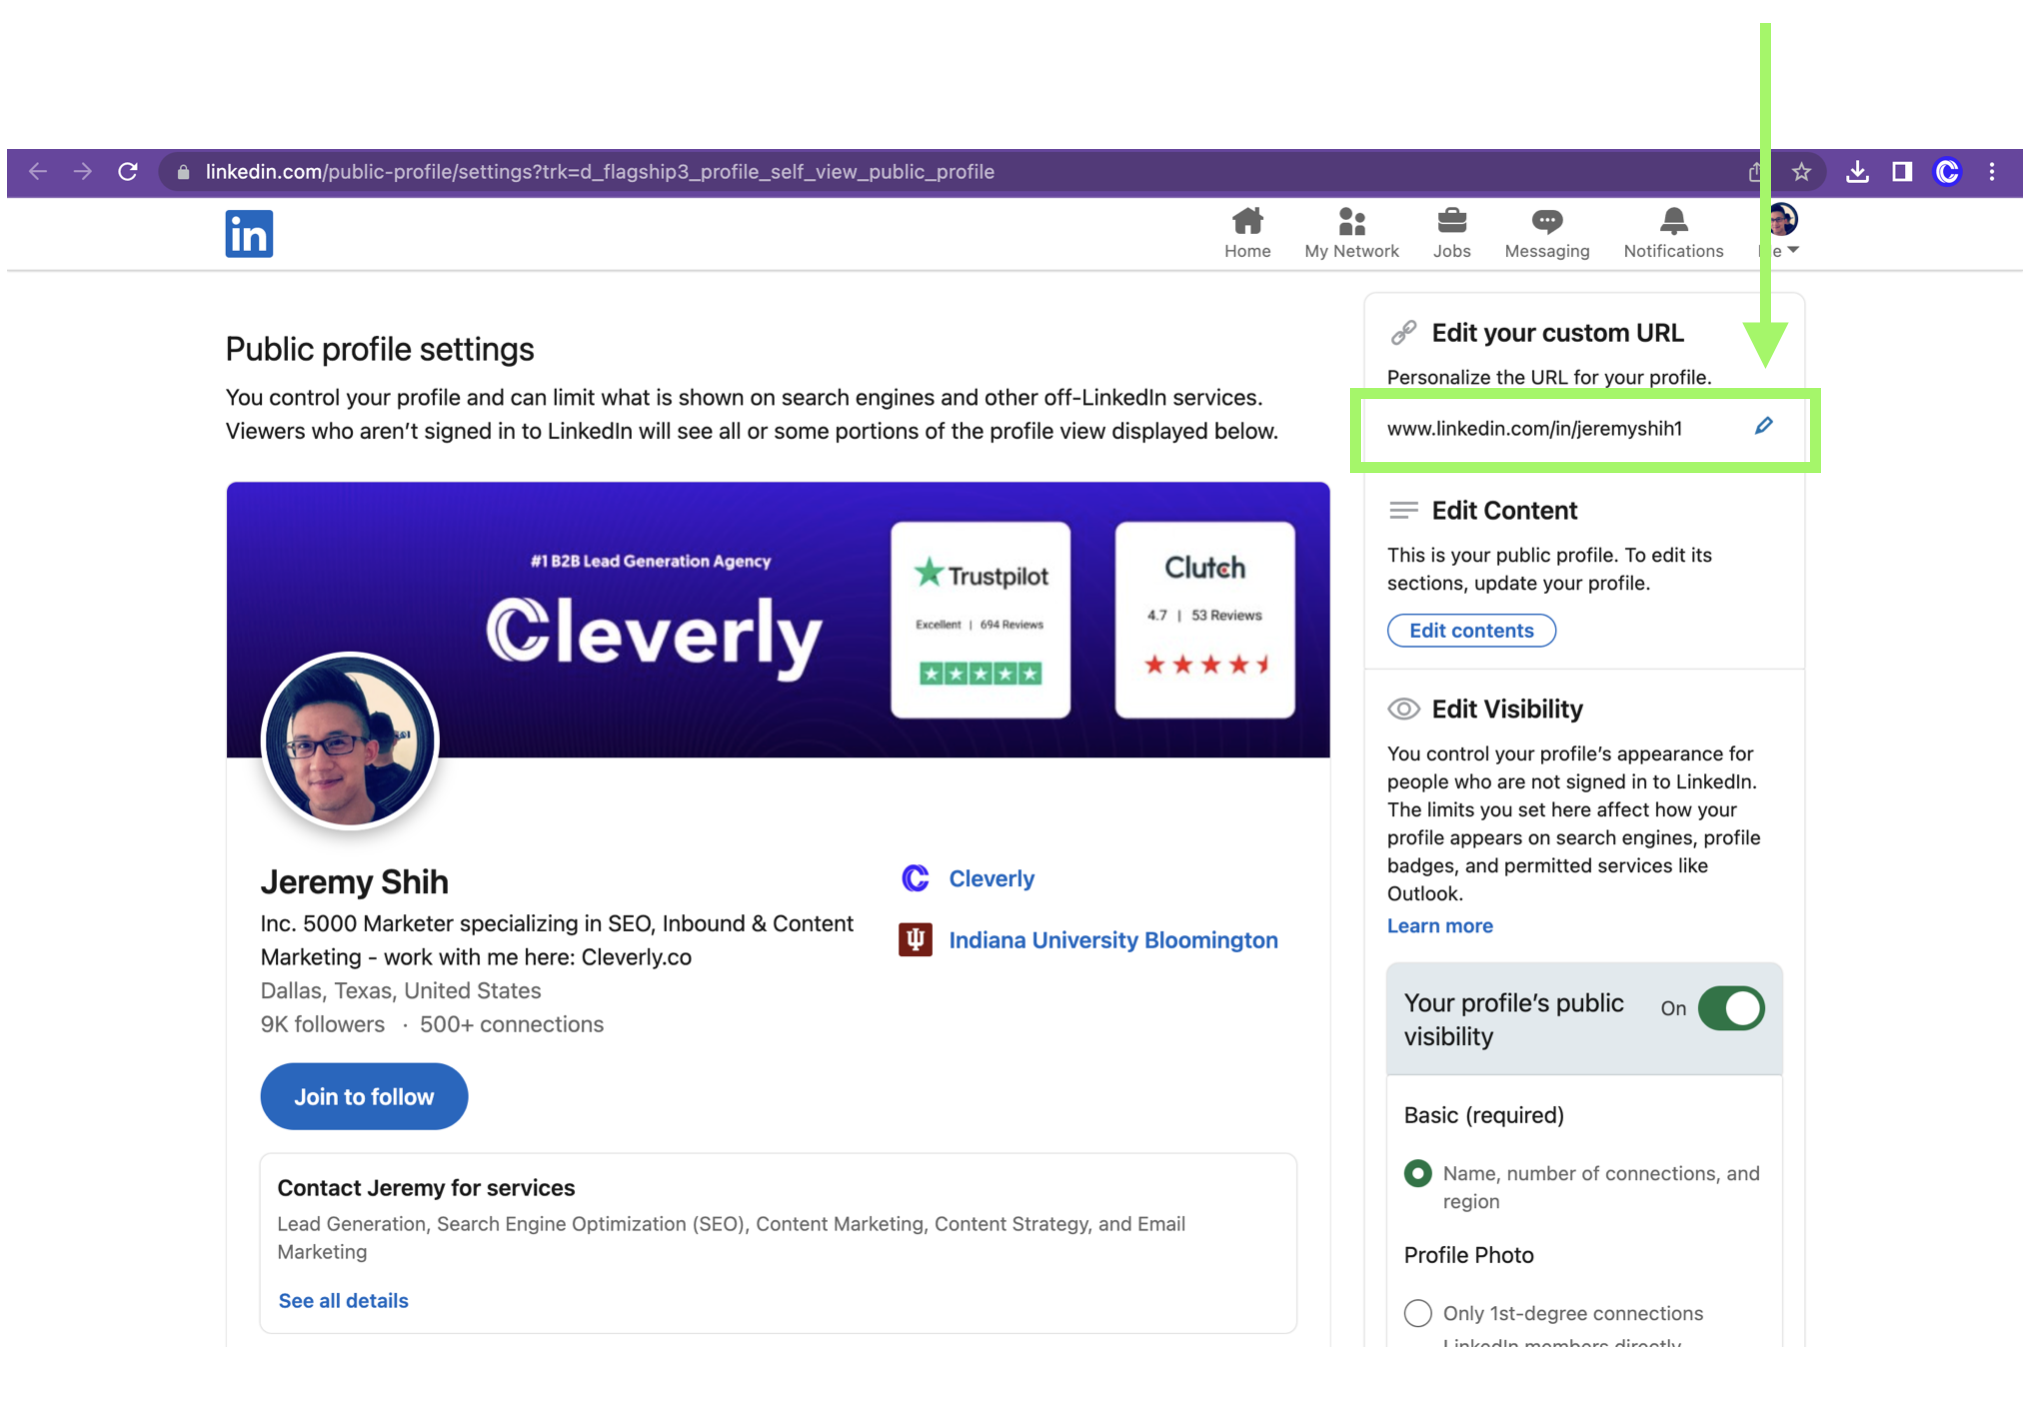
Task: Expand the Me dropdown arrow
Action: click(x=1793, y=250)
